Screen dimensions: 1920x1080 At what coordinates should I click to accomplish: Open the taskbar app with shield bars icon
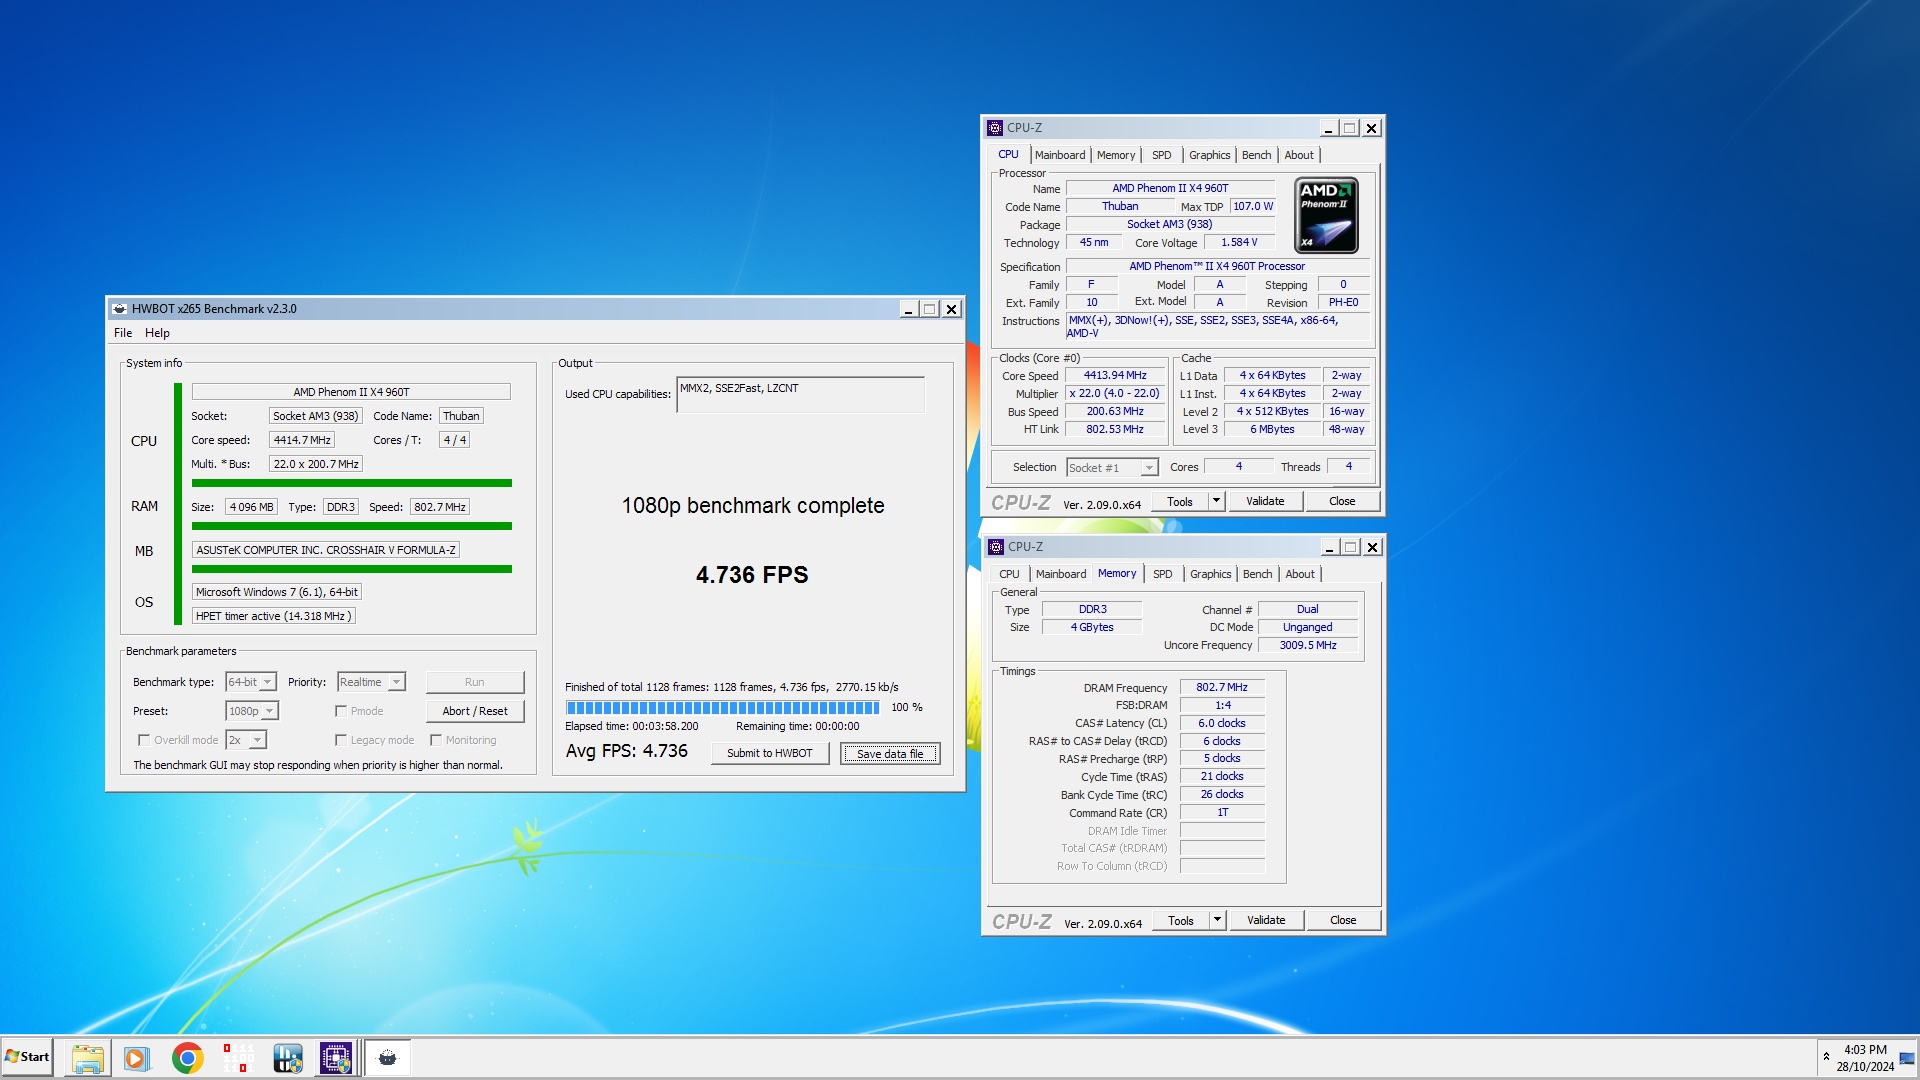(287, 1058)
